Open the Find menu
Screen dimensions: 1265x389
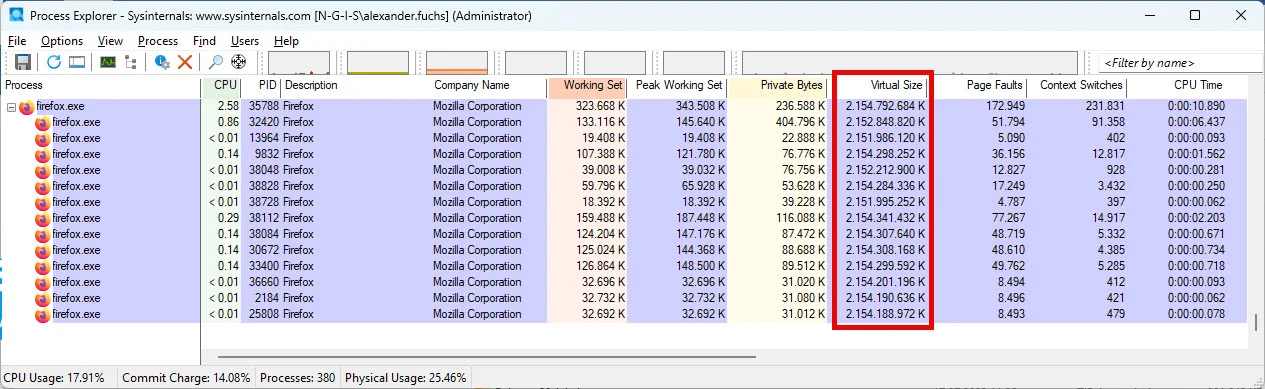pos(204,41)
